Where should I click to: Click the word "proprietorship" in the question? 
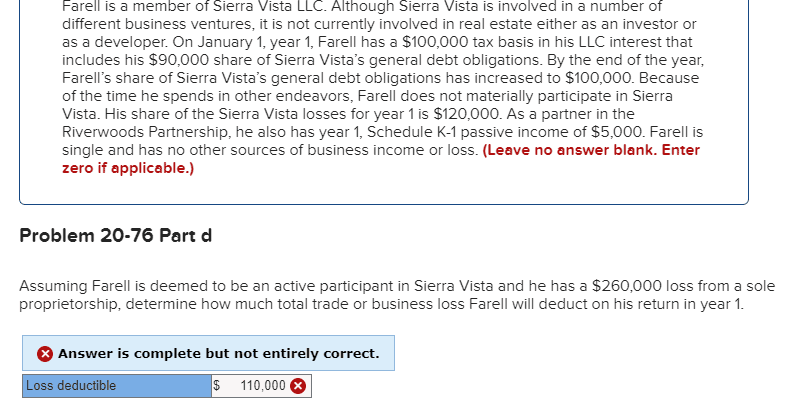pos(70,304)
